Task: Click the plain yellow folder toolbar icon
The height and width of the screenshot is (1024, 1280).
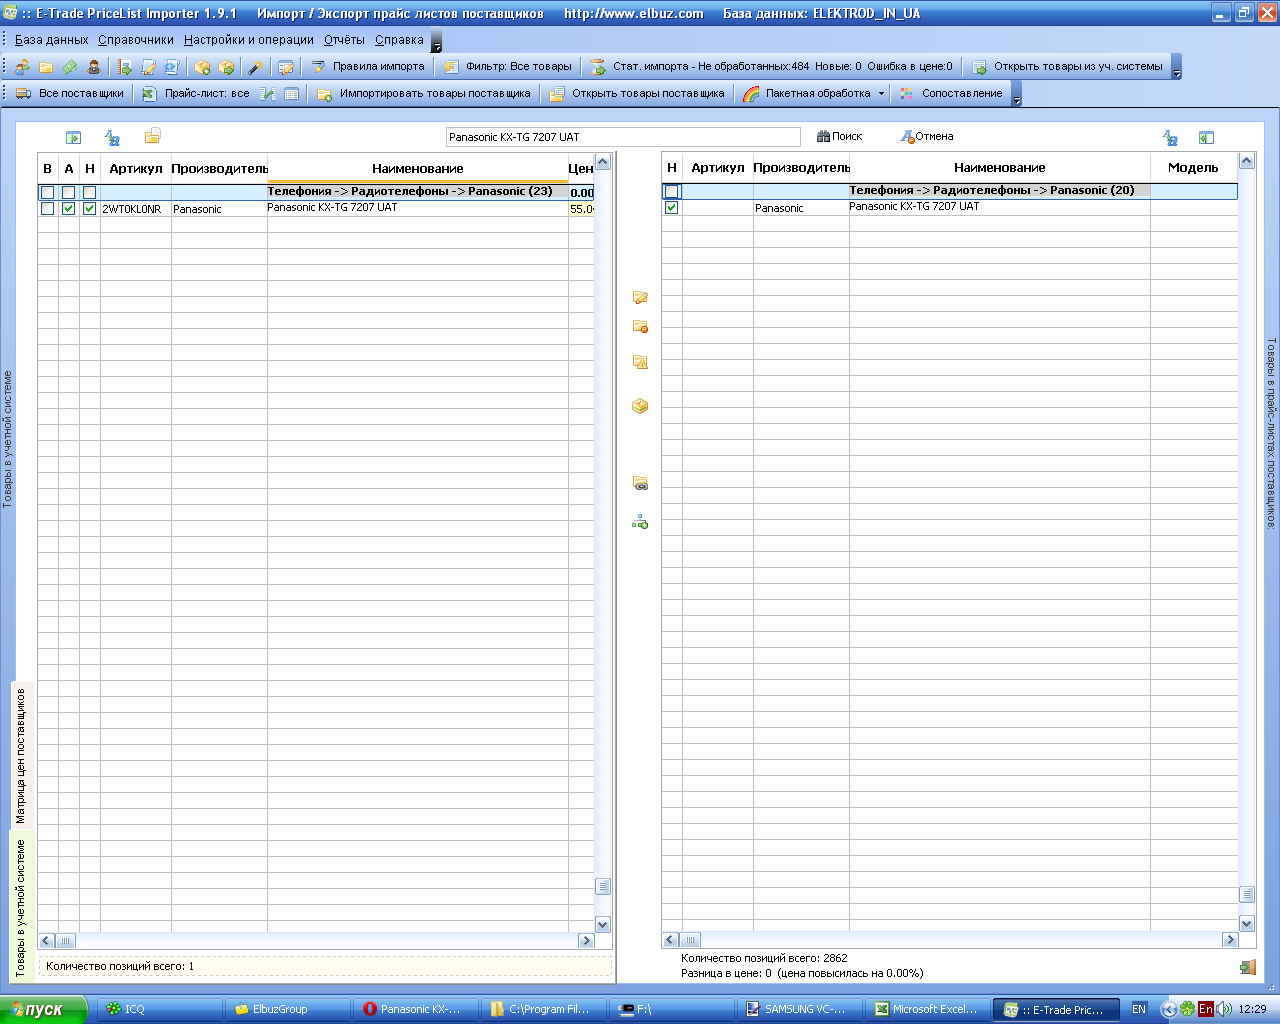Action: [x=46, y=67]
